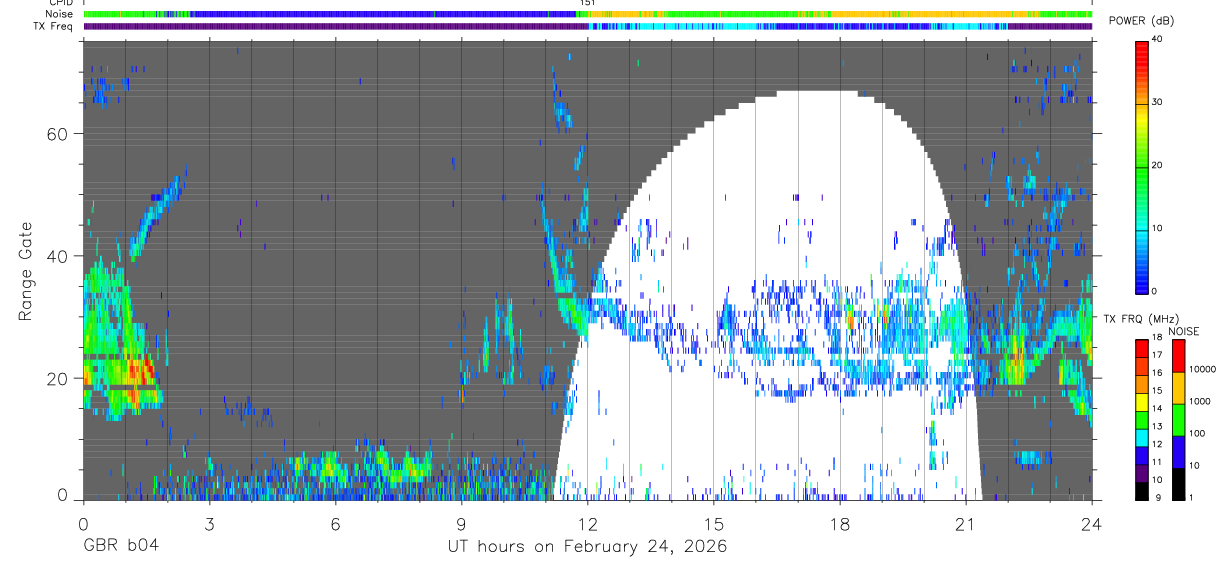Screen dimensions: 1228x567
Task: Click the TX FRQ (MHz) legend title
Action: click(1141, 318)
